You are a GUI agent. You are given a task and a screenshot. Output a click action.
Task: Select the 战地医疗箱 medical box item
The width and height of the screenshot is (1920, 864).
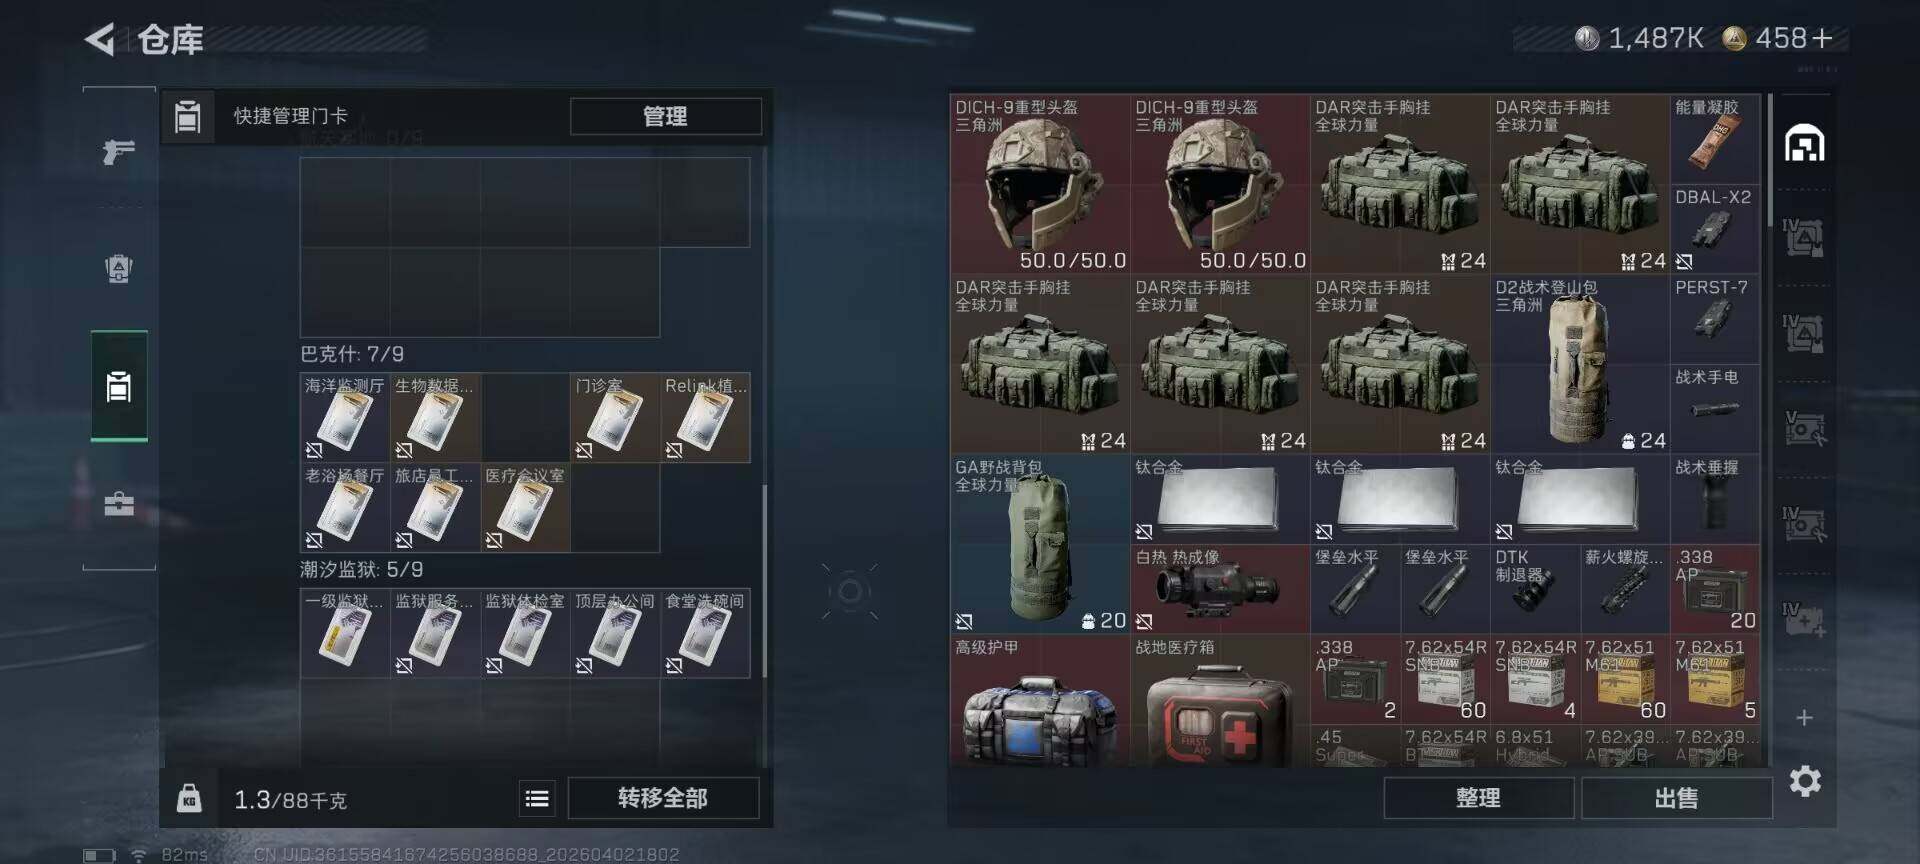pos(1220,702)
